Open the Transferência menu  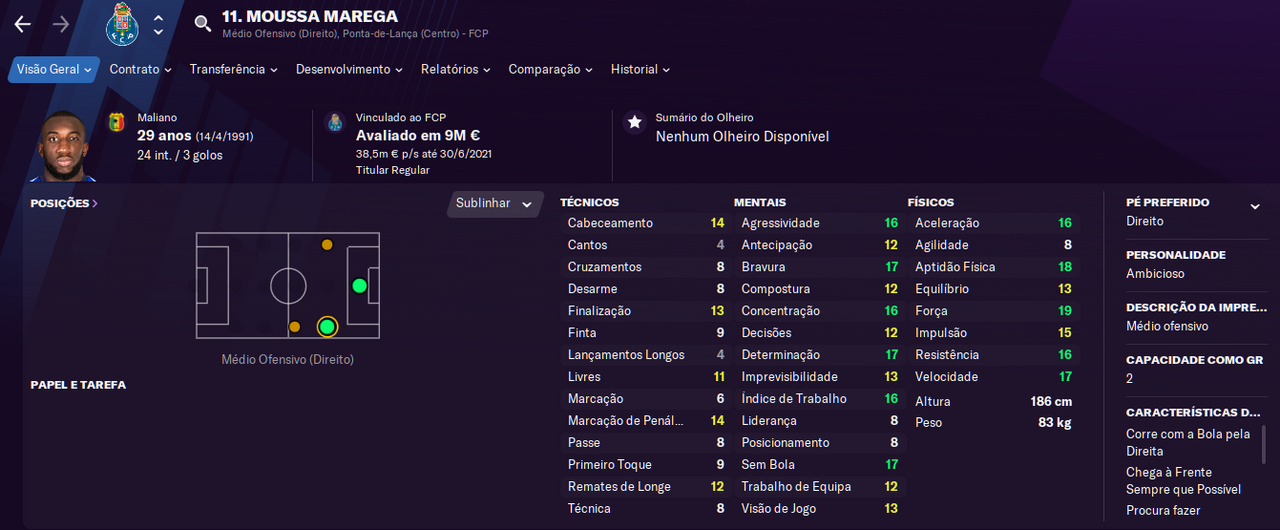[x=234, y=70]
